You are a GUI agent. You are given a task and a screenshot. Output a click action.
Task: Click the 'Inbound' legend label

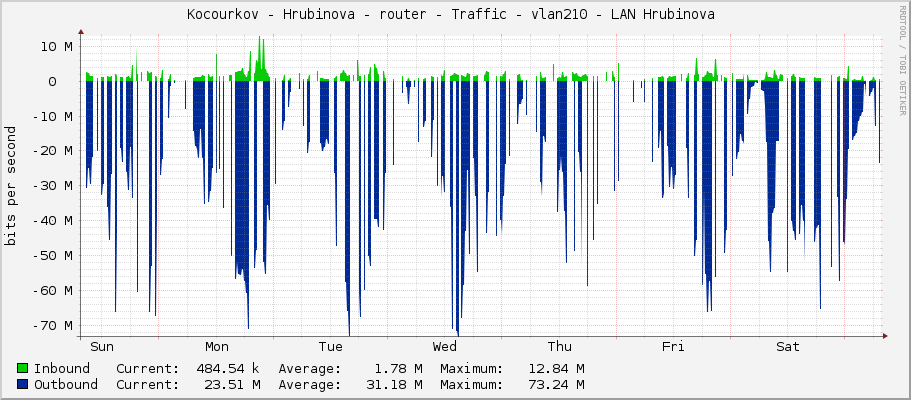click(x=62, y=369)
